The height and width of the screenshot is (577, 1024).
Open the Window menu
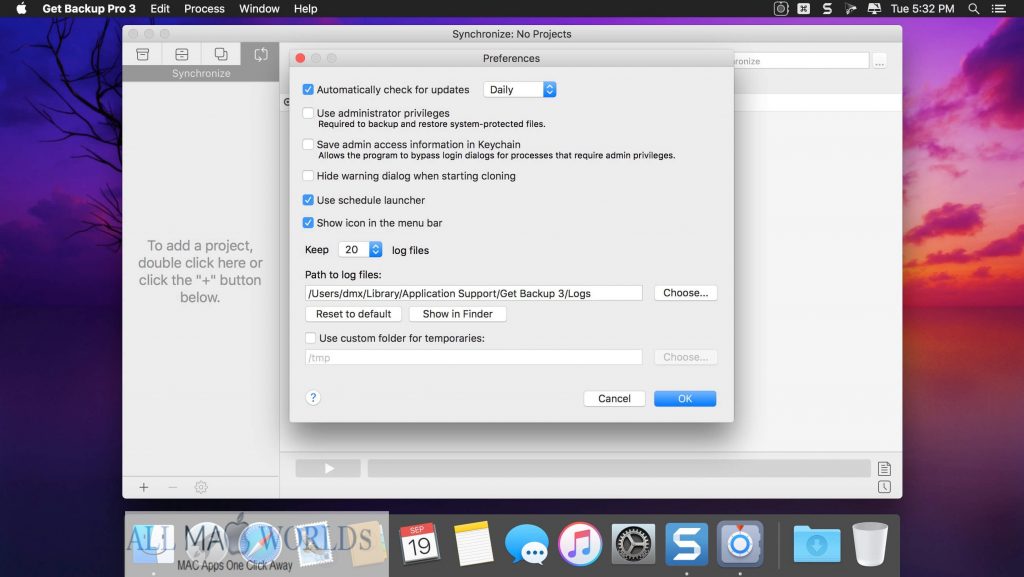[x=259, y=8]
